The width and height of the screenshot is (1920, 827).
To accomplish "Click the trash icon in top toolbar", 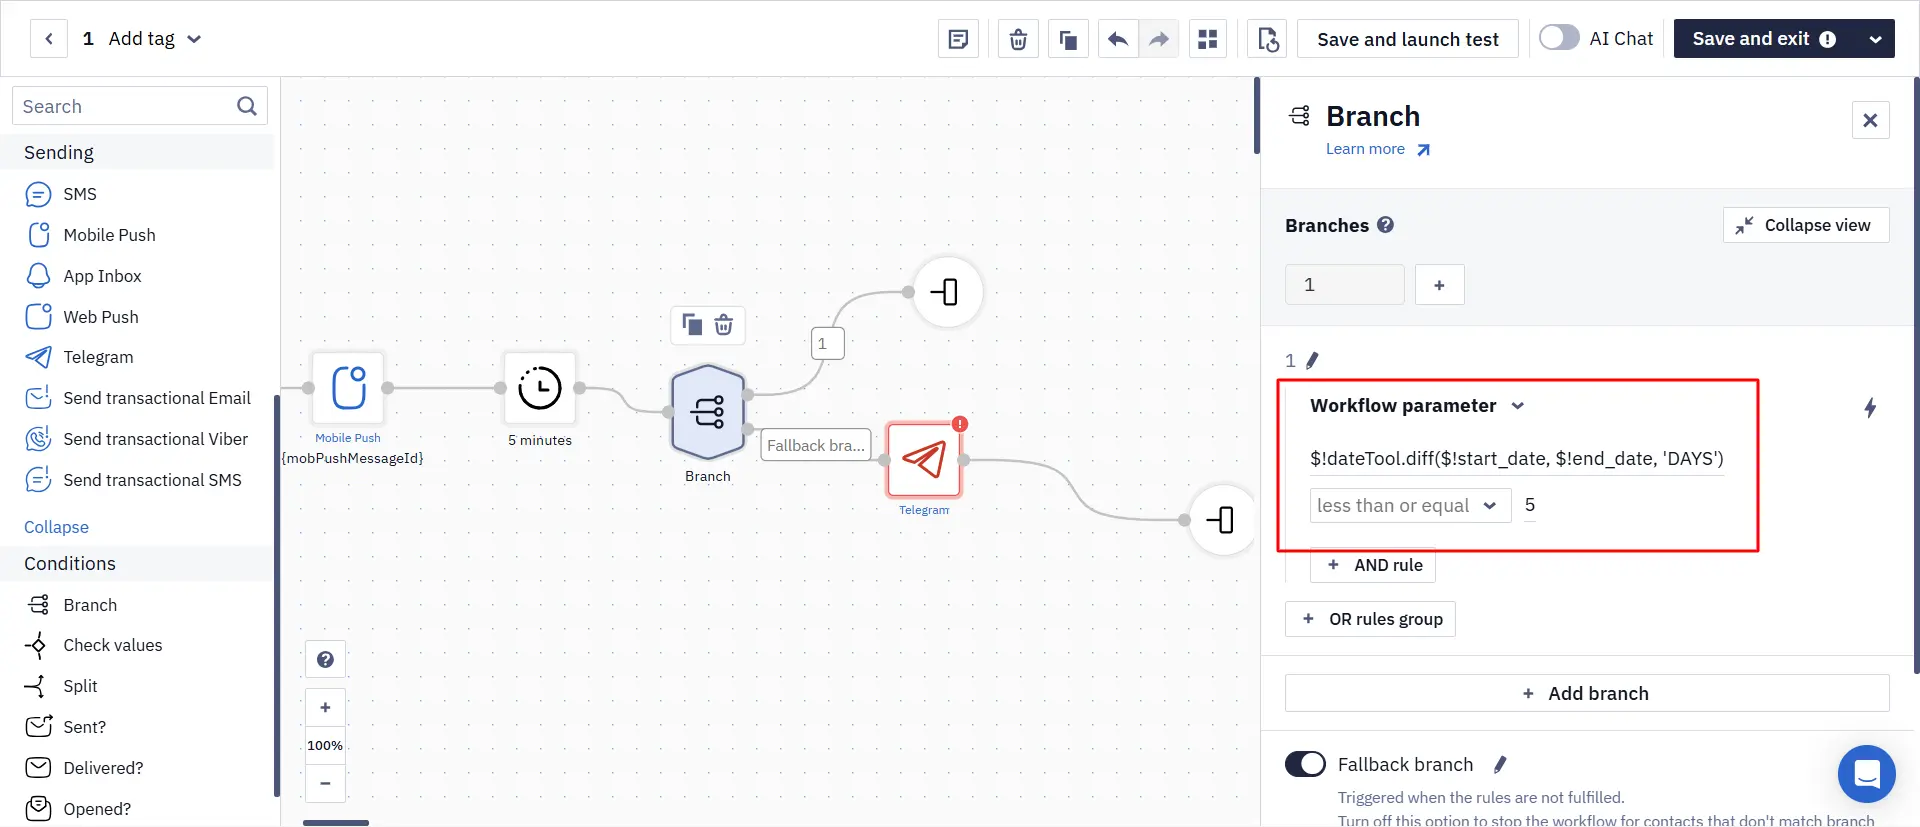I will pos(1018,39).
